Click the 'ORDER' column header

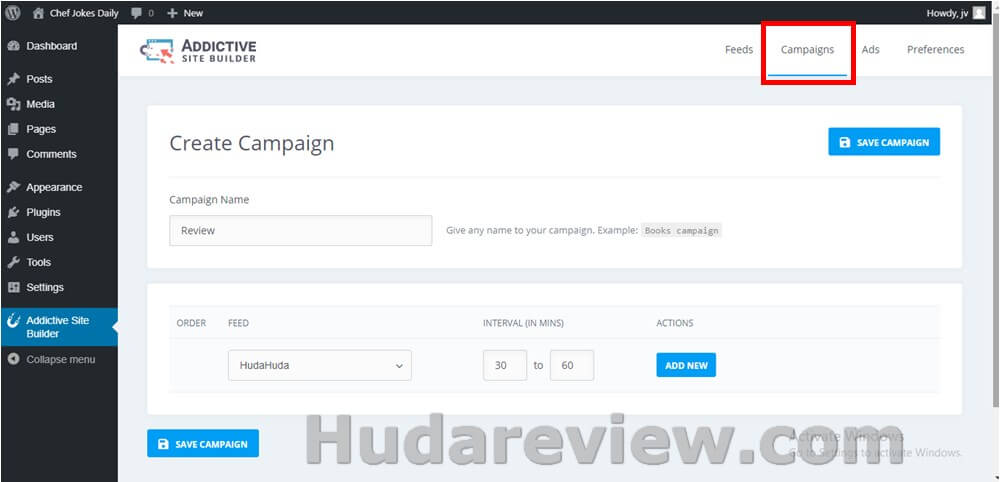click(191, 323)
